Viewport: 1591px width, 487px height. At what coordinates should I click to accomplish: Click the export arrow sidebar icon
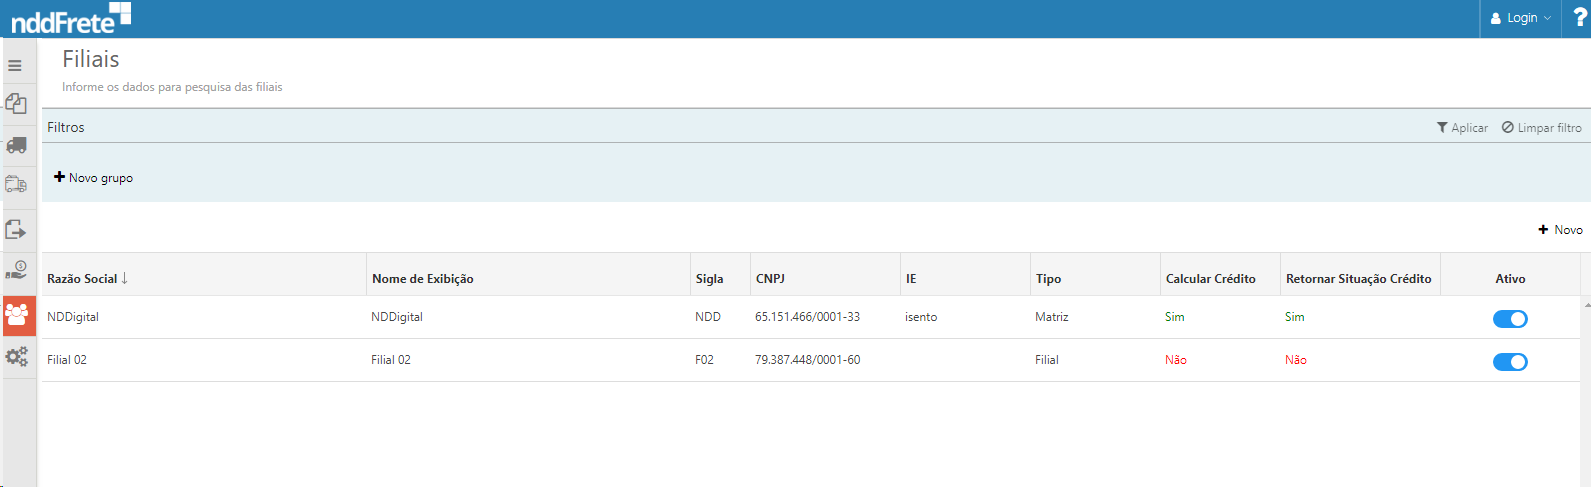16,230
